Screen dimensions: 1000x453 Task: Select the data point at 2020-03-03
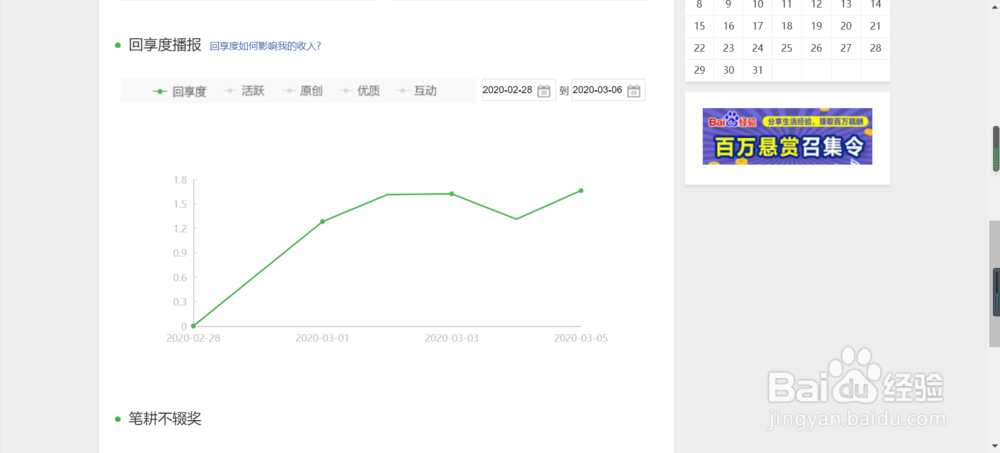(452, 193)
